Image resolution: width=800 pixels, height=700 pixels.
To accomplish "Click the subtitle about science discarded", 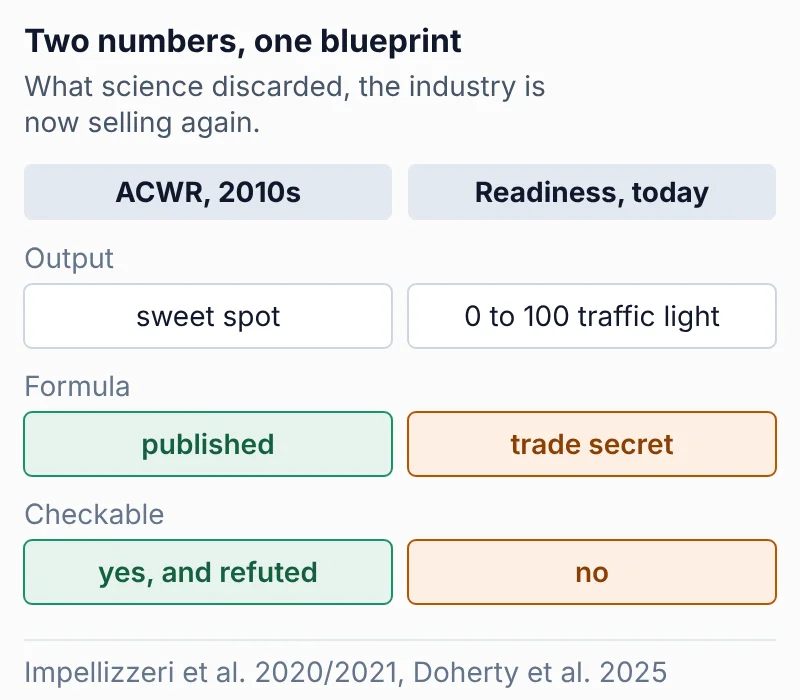I will point(285,105).
